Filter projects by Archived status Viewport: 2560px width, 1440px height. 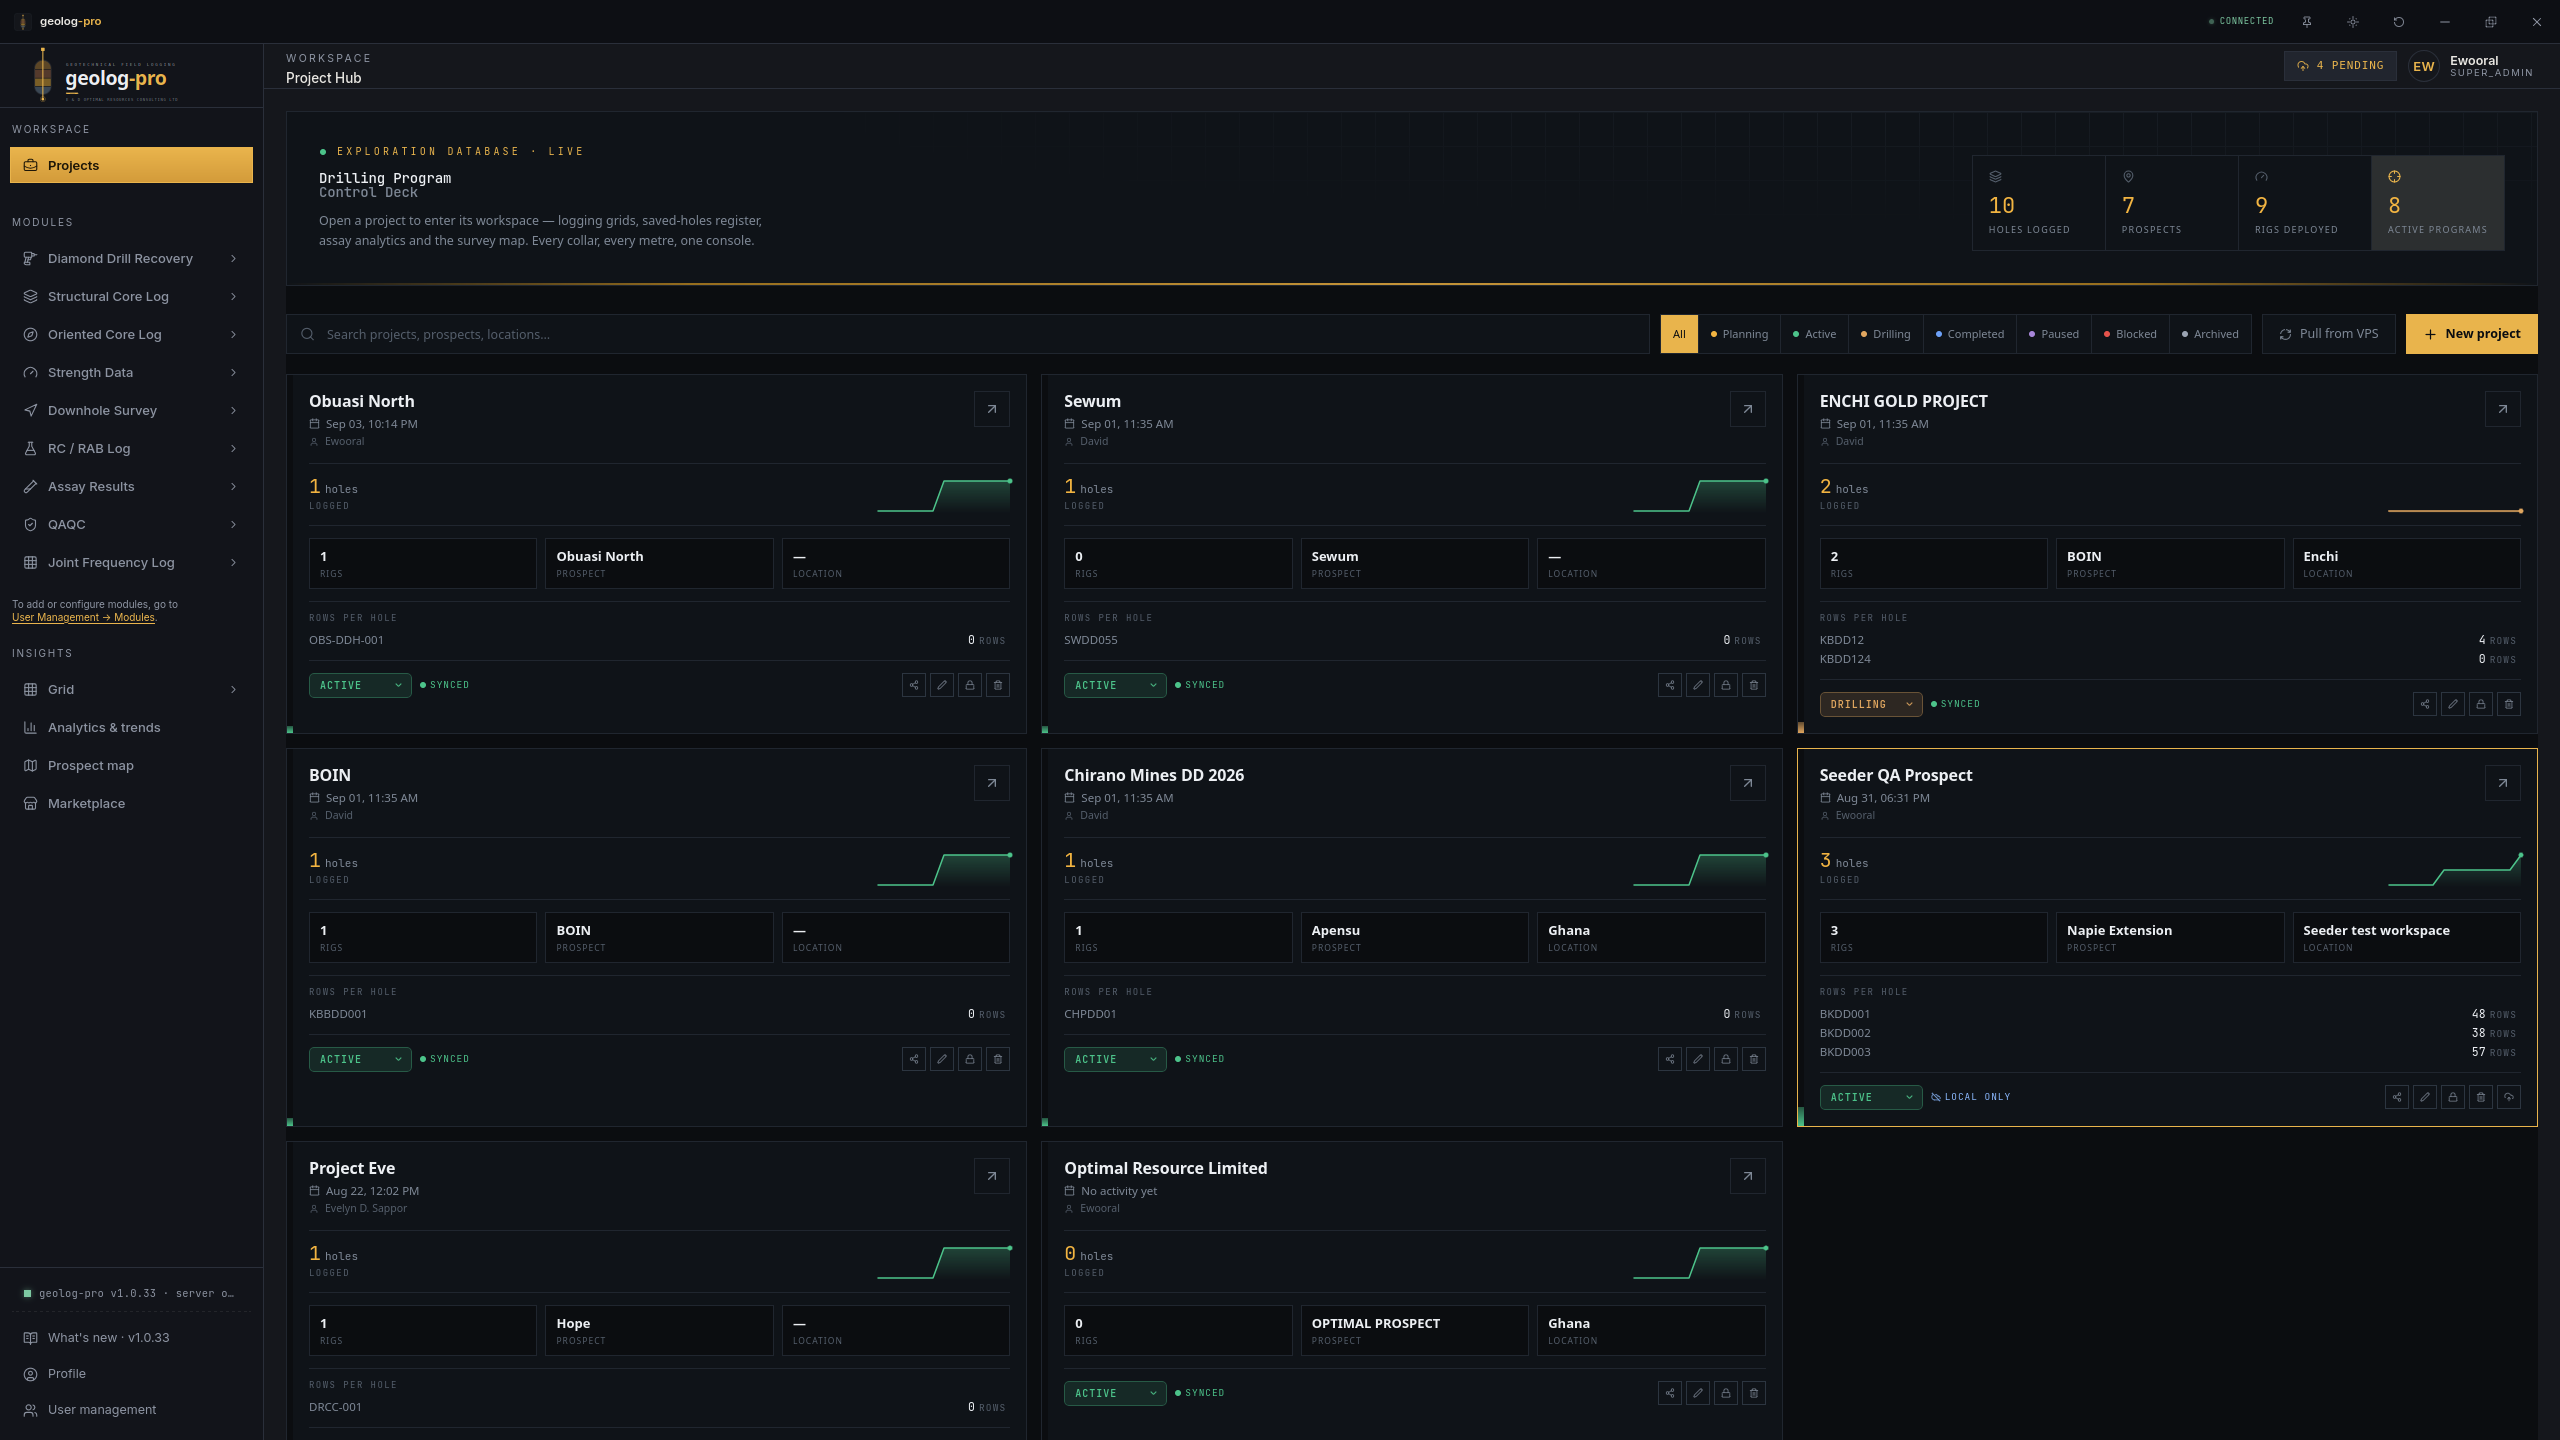pos(2211,334)
